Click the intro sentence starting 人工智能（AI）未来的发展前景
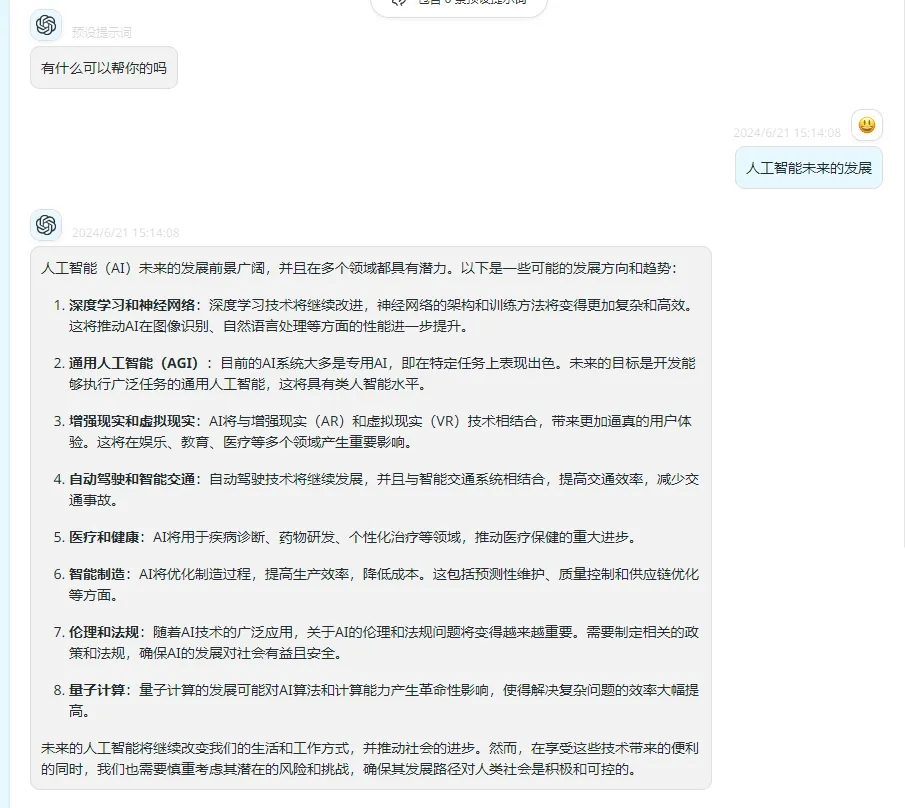The image size is (905, 808). pos(358,268)
